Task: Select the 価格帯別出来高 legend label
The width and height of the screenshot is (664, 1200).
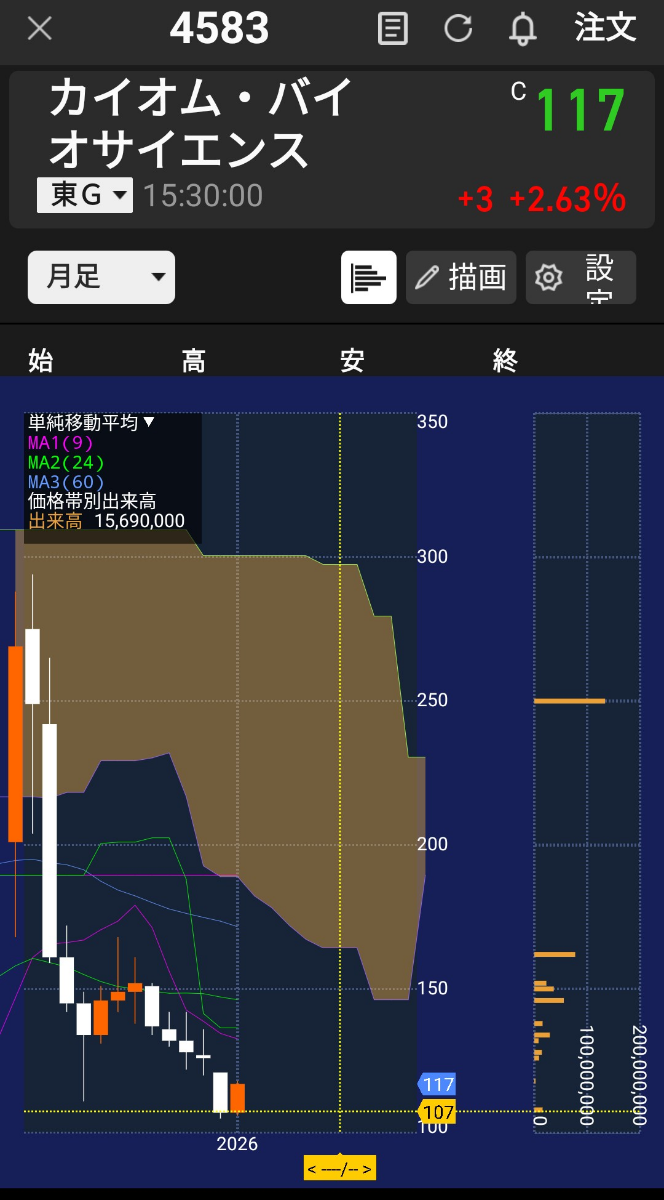Action: pos(92,501)
